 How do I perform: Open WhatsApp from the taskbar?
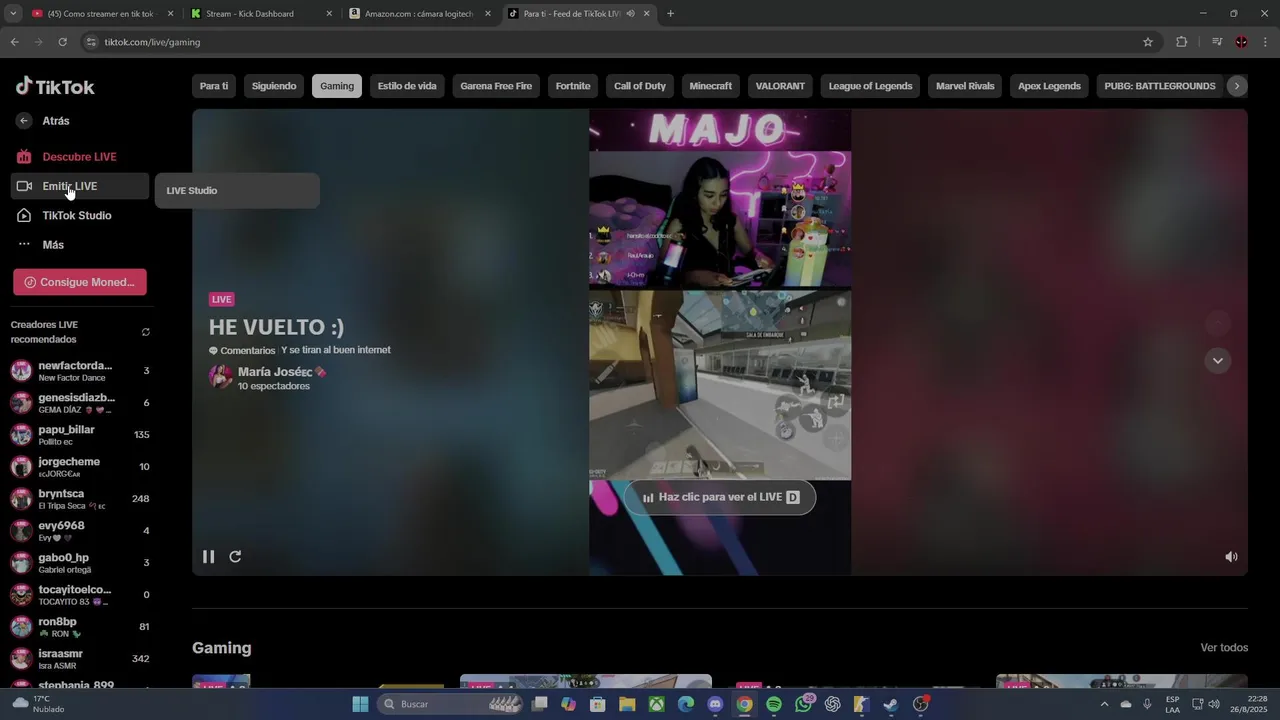pyautogui.click(x=804, y=704)
